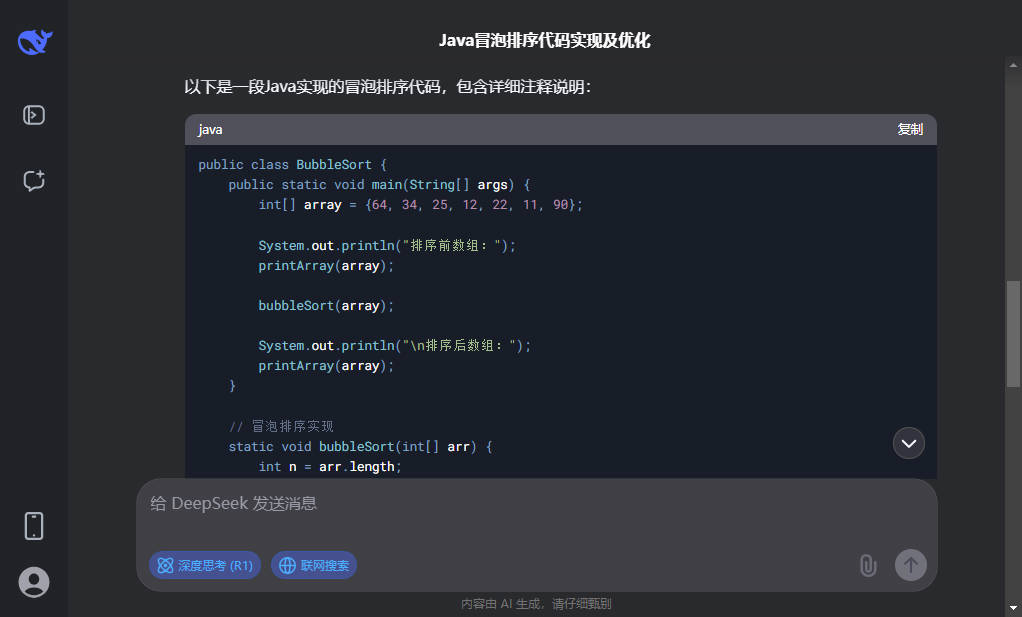
Task: Toggle the 深度思考 (R1) deep thinking mode
Action: pos(205,566)
